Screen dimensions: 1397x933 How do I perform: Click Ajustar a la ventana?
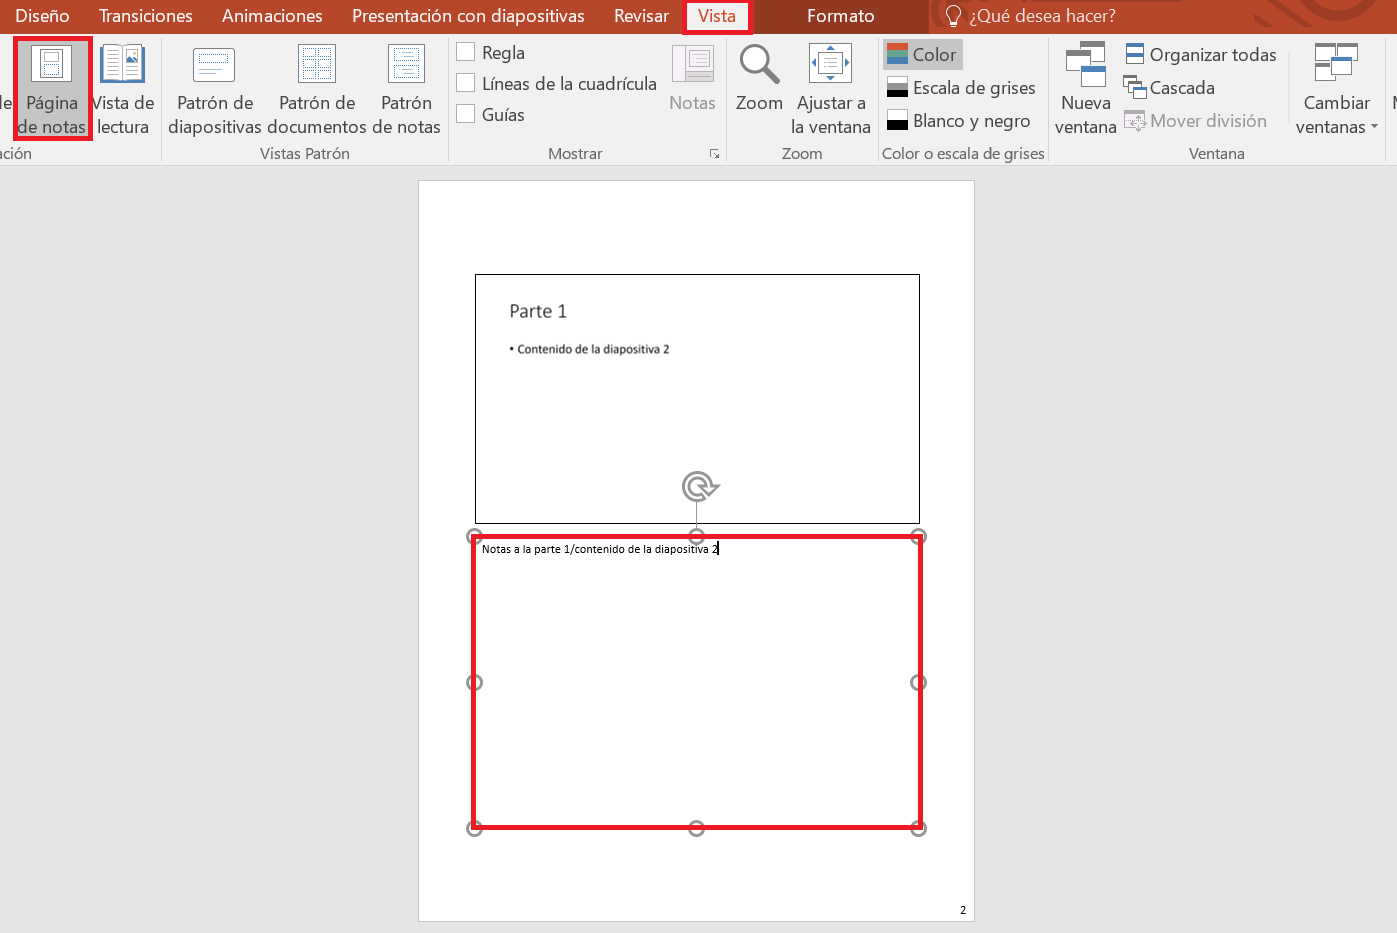coord(830,89)
